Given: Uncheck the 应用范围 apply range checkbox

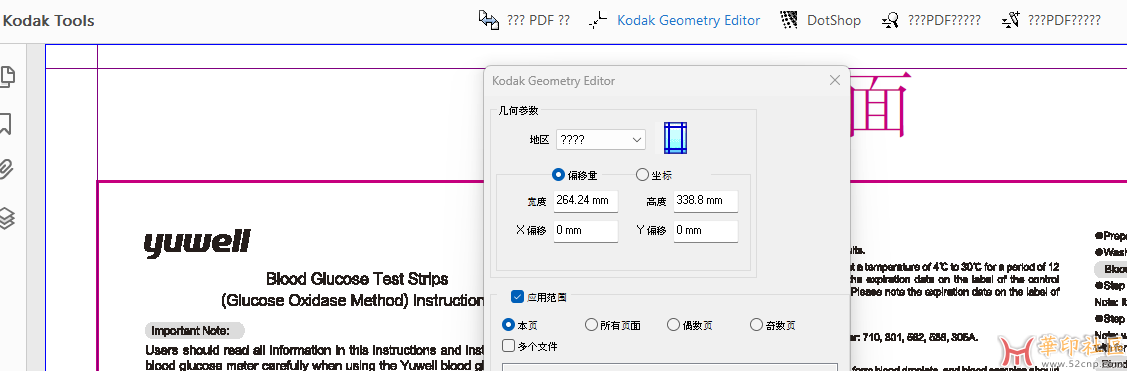Looking at the screenshot, I should (x=517, y=296).
